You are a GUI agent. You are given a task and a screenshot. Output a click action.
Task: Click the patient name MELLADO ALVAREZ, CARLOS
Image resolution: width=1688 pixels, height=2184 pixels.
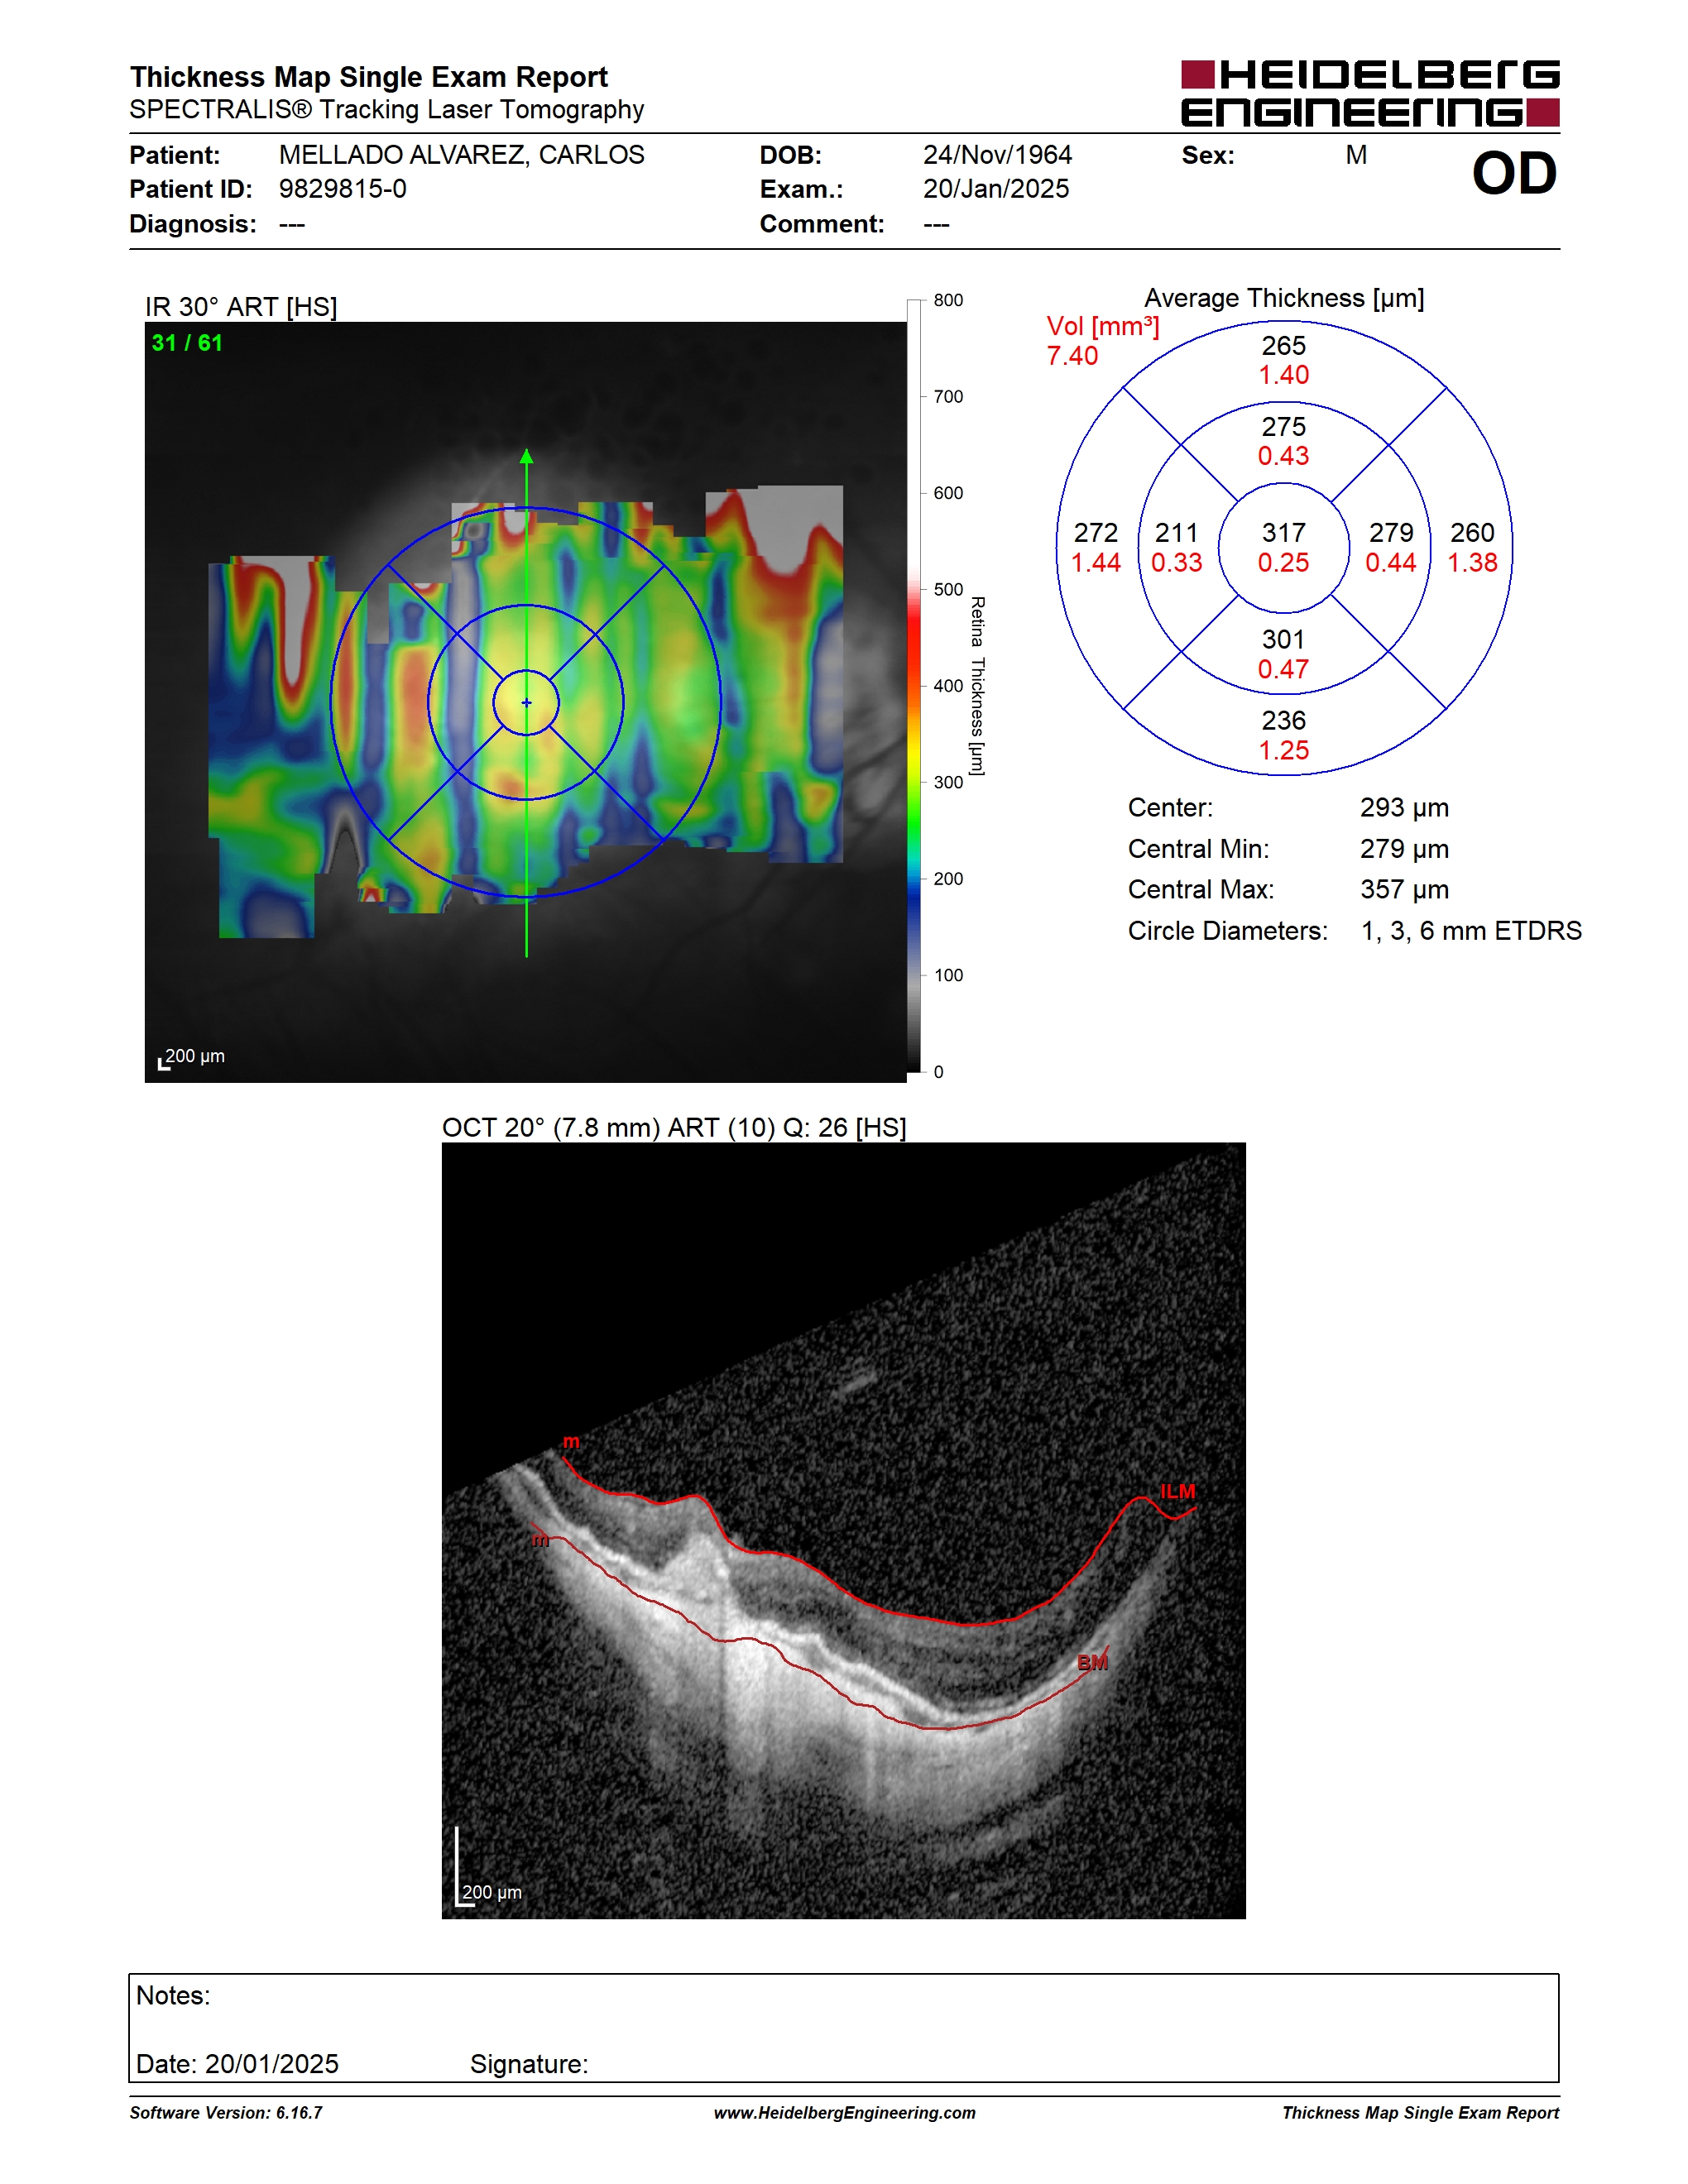tap(461, 155)
